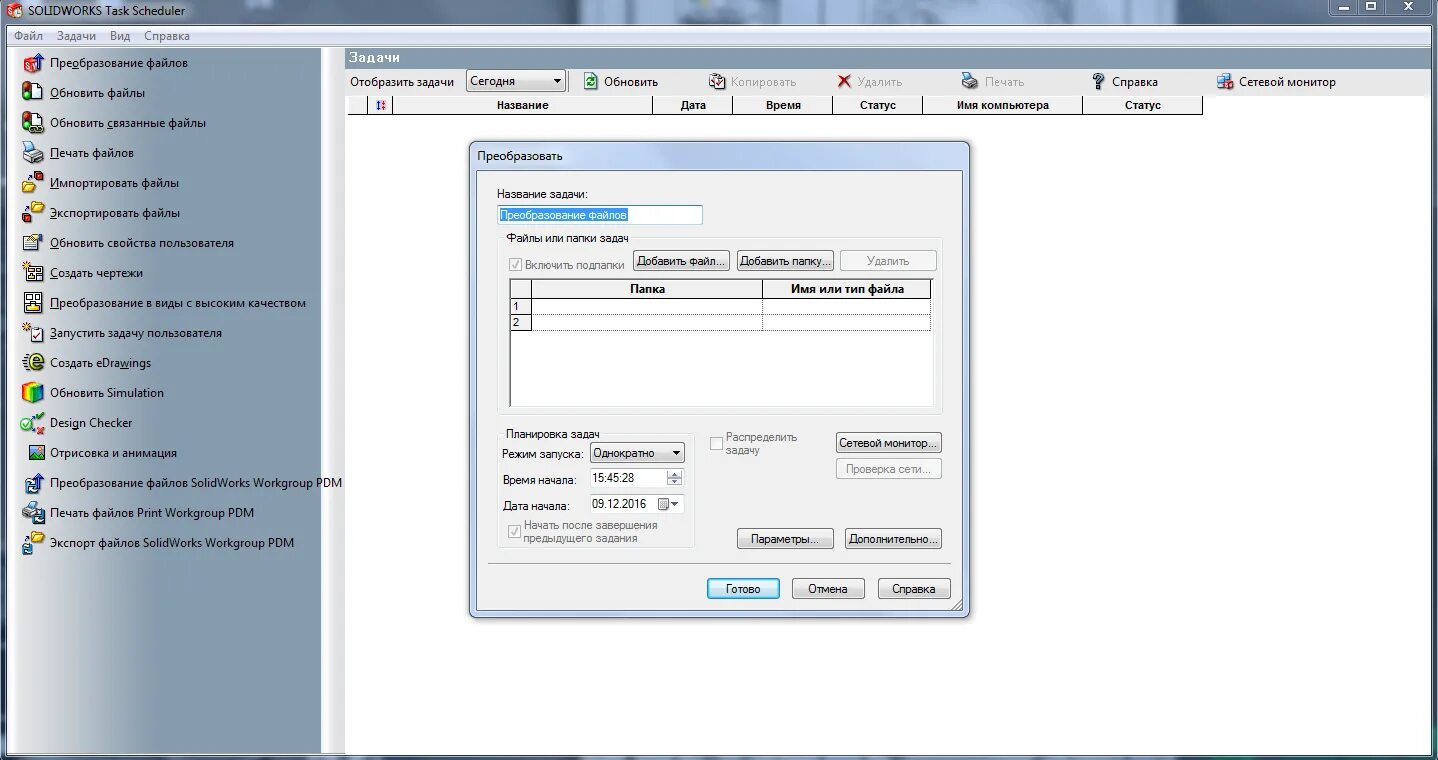Click the Импортировать файлы icon
Image resolution: width=1438 pixels, height=760 pixels.
point(33,183)
